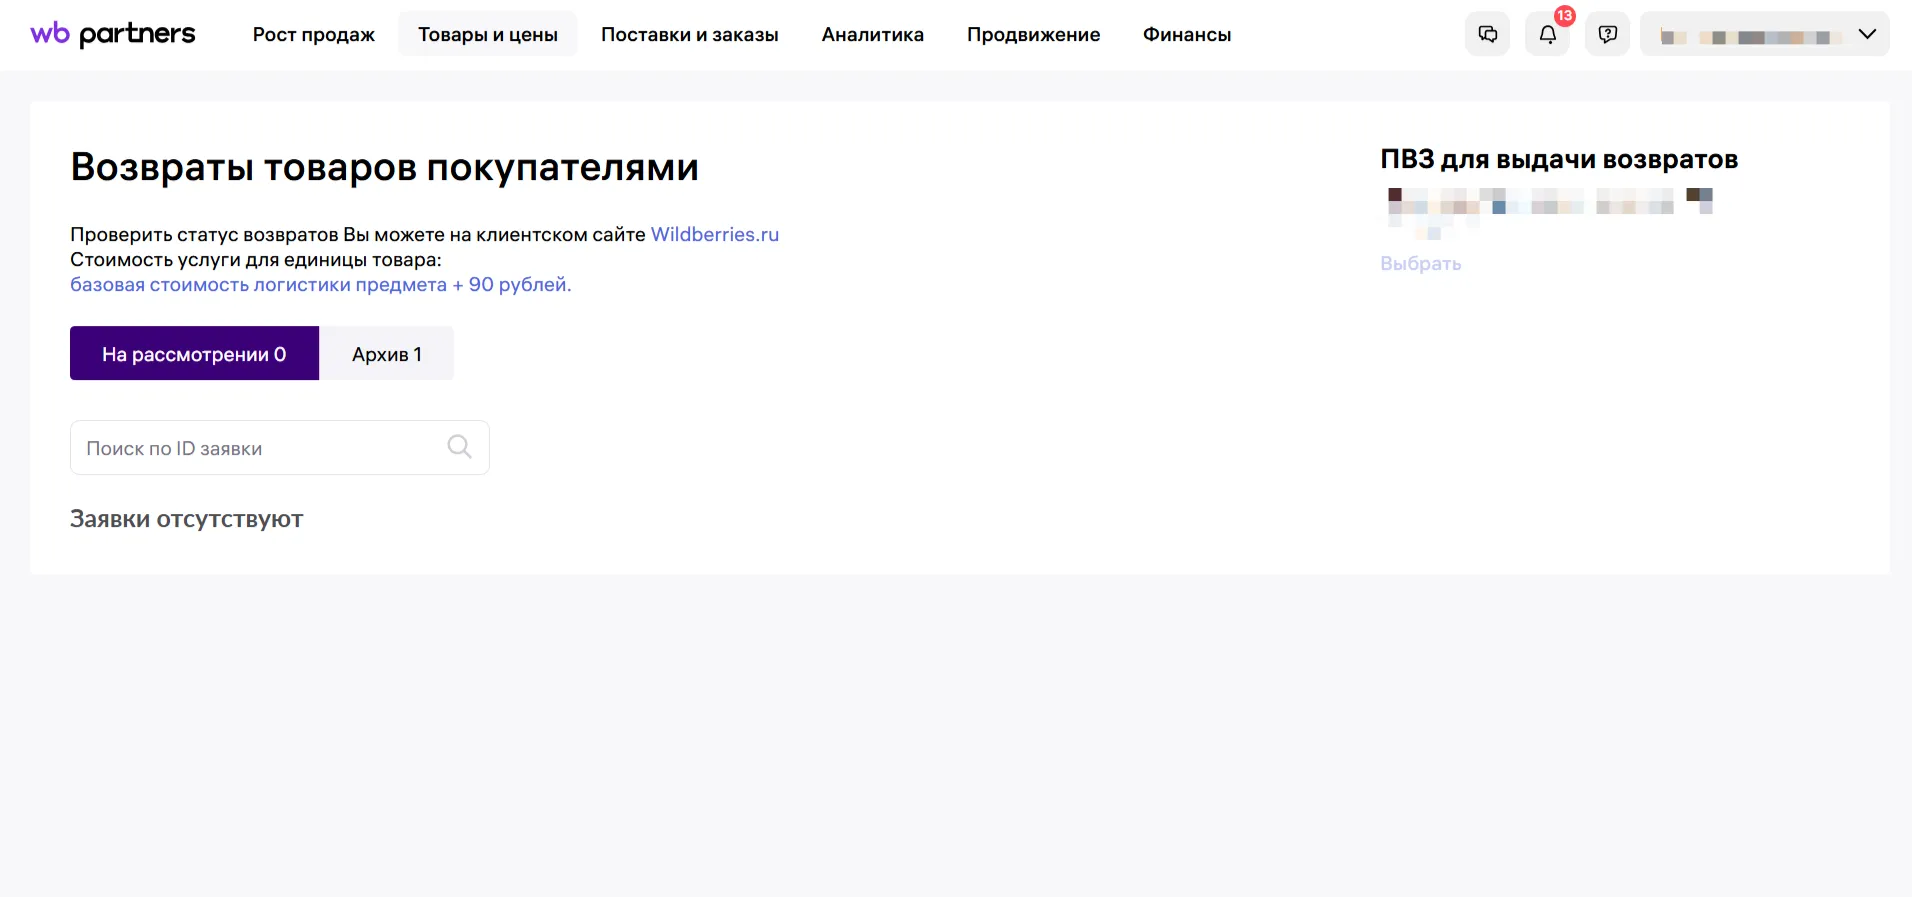Open the chat messages icon
This screenshot has width=1912, height=897.
click(x=1487, y=34)
